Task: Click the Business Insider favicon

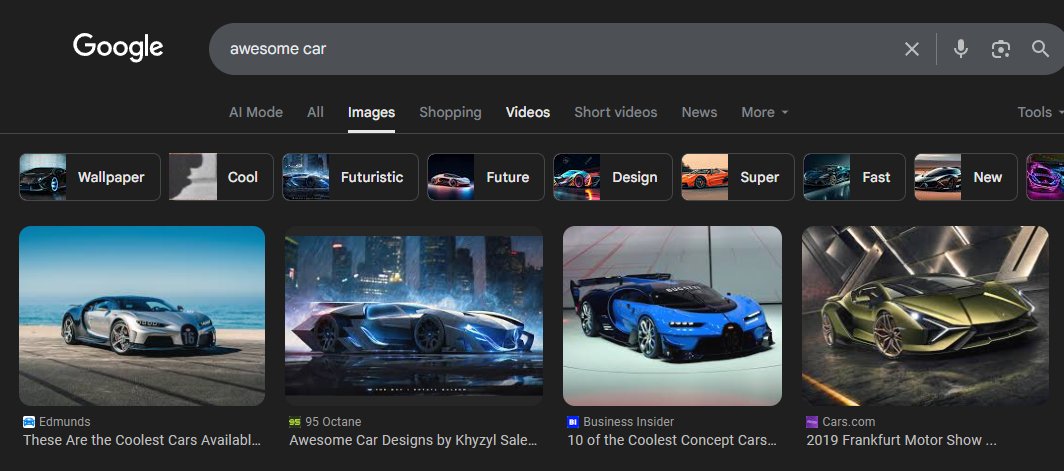Action: click(x=573, y=422)
